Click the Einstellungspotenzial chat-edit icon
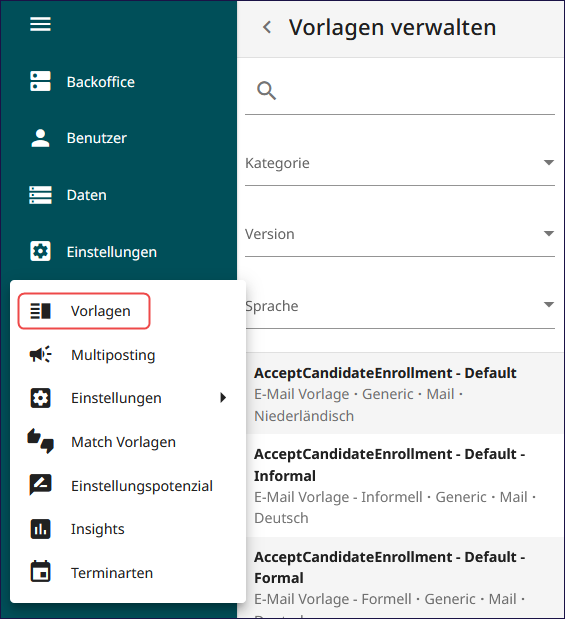Screen dimensions: 565x619 (40, 485)
